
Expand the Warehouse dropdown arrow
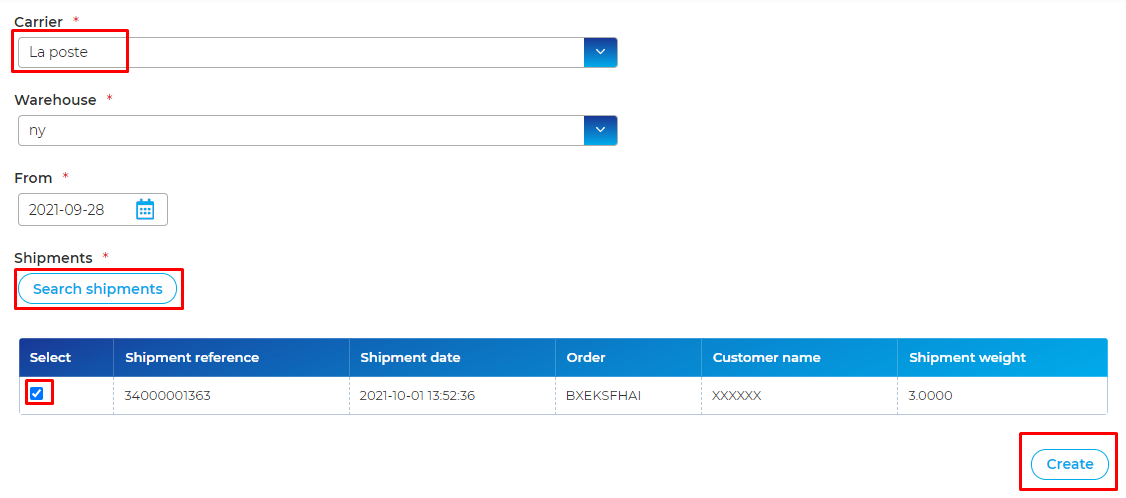[x=600, y=131]
